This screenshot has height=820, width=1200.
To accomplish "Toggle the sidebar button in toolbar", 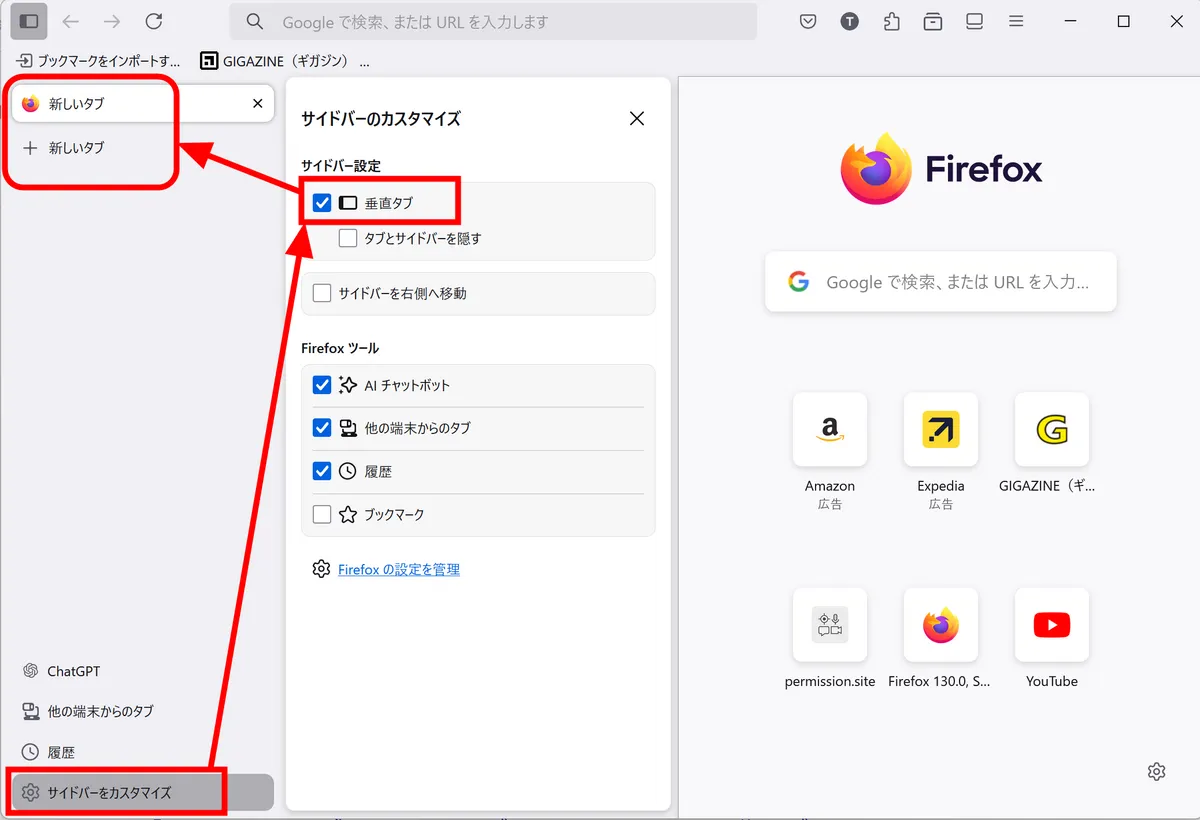I will (x=29, y=21).
